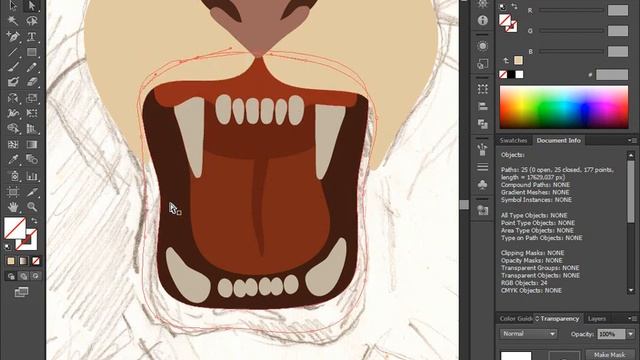Open the Transparency panel menu
The height and width of the screenshot is (360, 640).
pyautogui.click(x=632, y=318)
